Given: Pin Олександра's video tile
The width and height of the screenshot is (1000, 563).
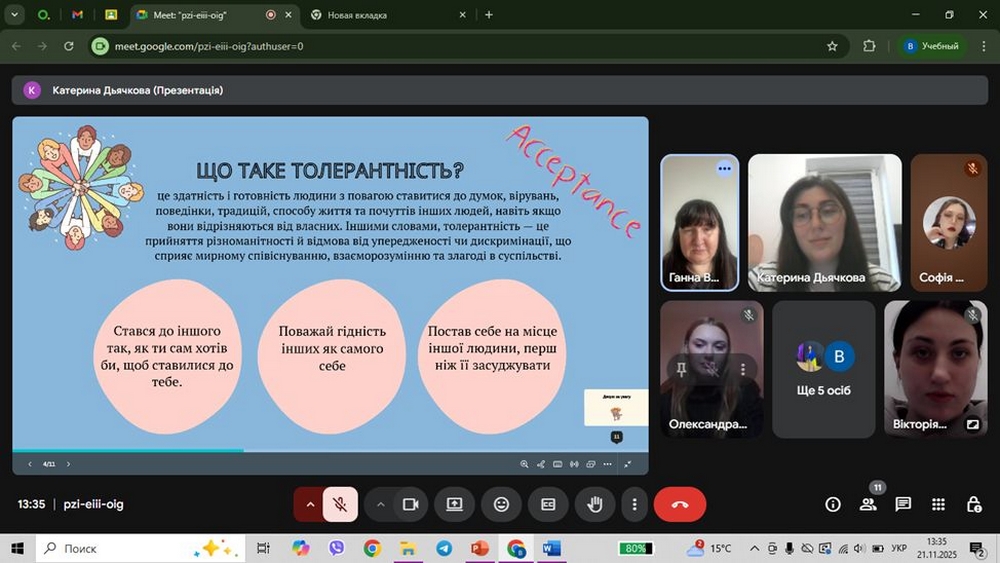Looking at the screenshot, I should (681, 369).
